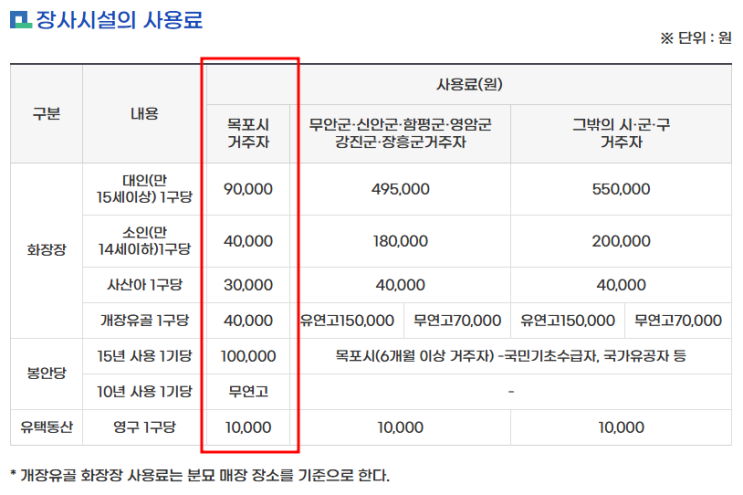Click the '15년 사용 1기당' cell
743x495 pixels.
click(x=144, y=356)
